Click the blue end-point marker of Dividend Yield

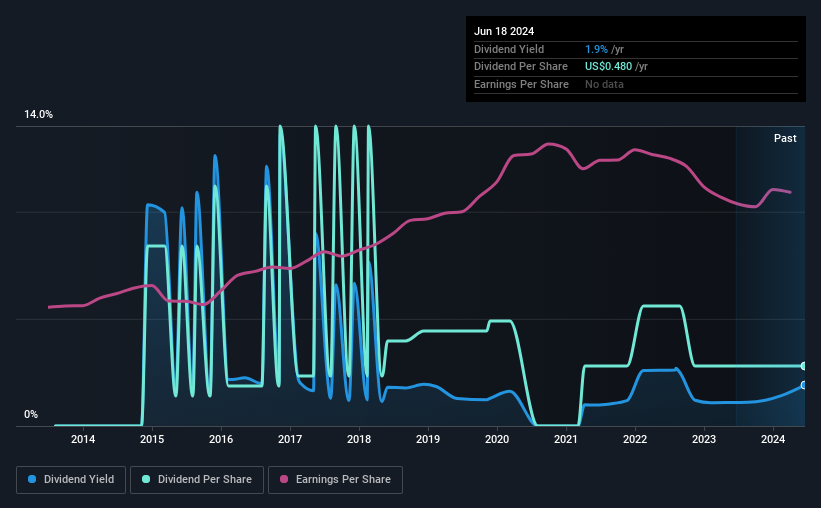tap(804, 385)
